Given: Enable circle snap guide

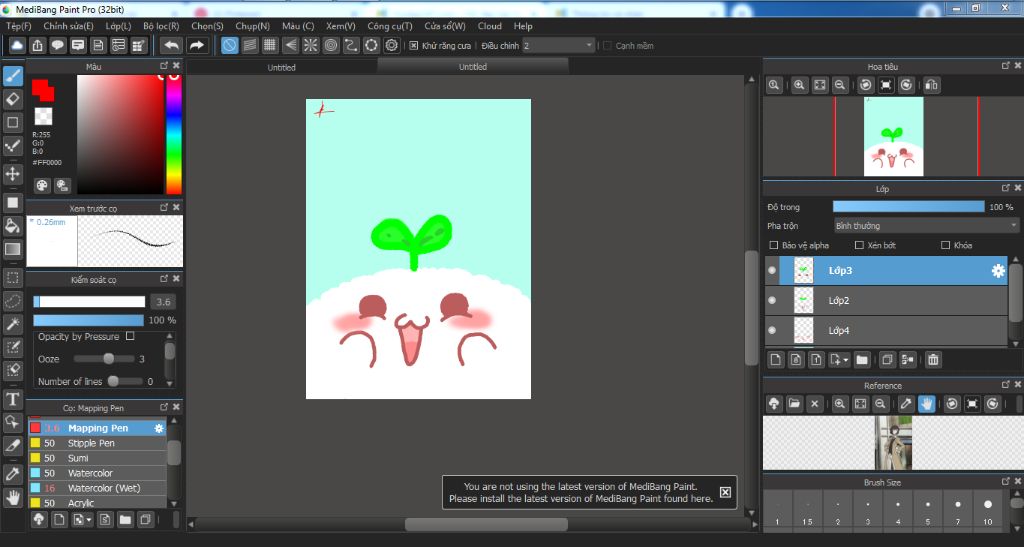Looking at the screenshot, I should coord(331,45).
